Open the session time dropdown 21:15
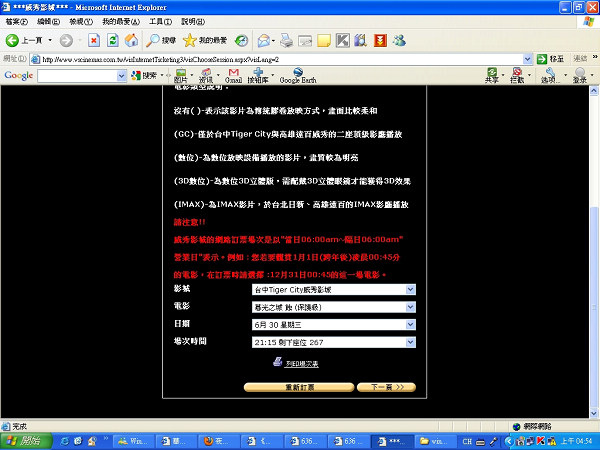This screenshot has width=600, height=450. coord(333,342)
